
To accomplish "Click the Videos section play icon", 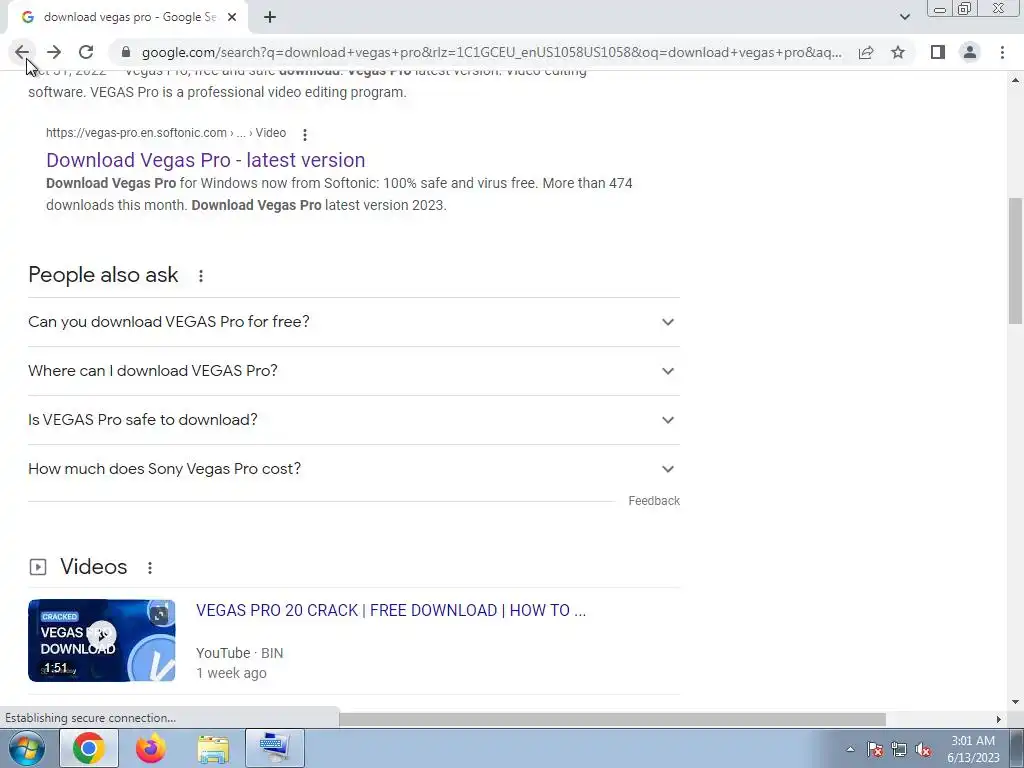I will (x=38, y=567).
